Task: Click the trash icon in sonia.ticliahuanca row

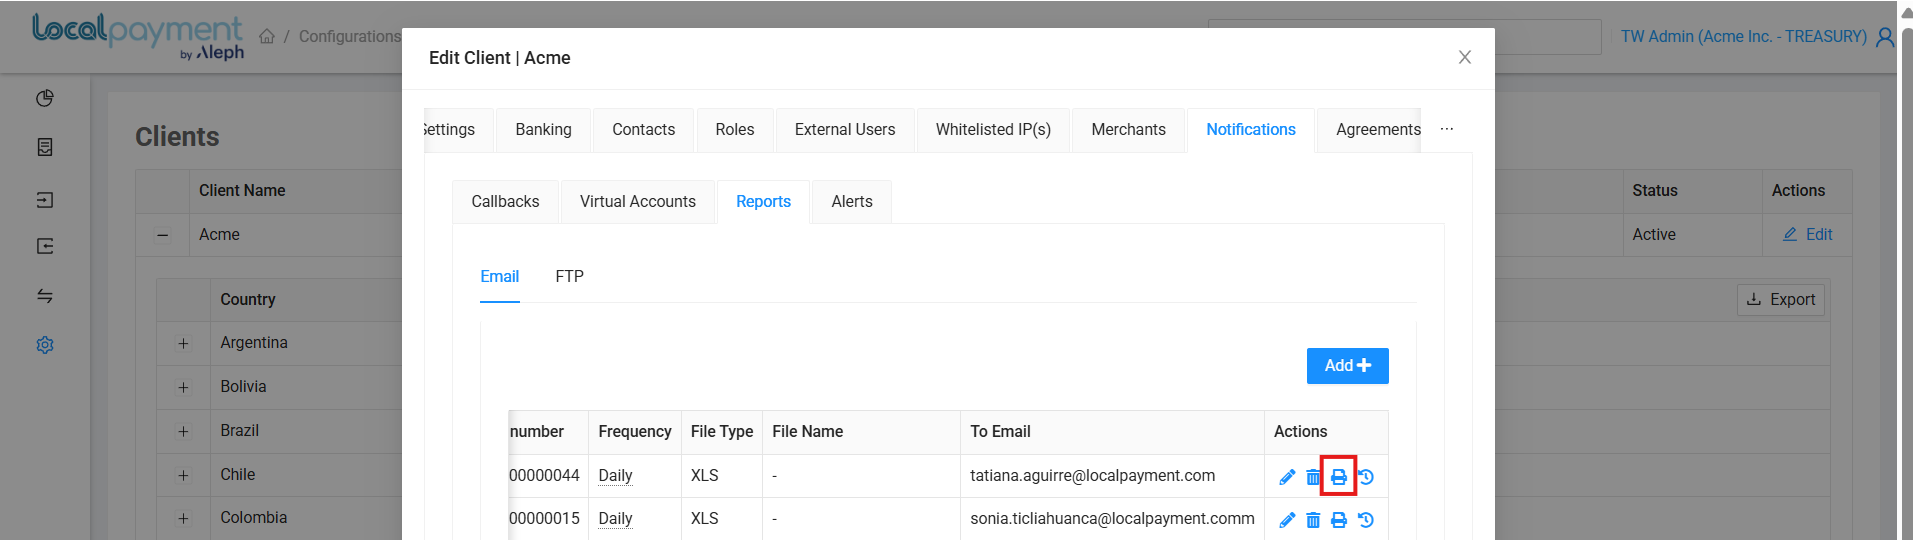Action: 1313,520
